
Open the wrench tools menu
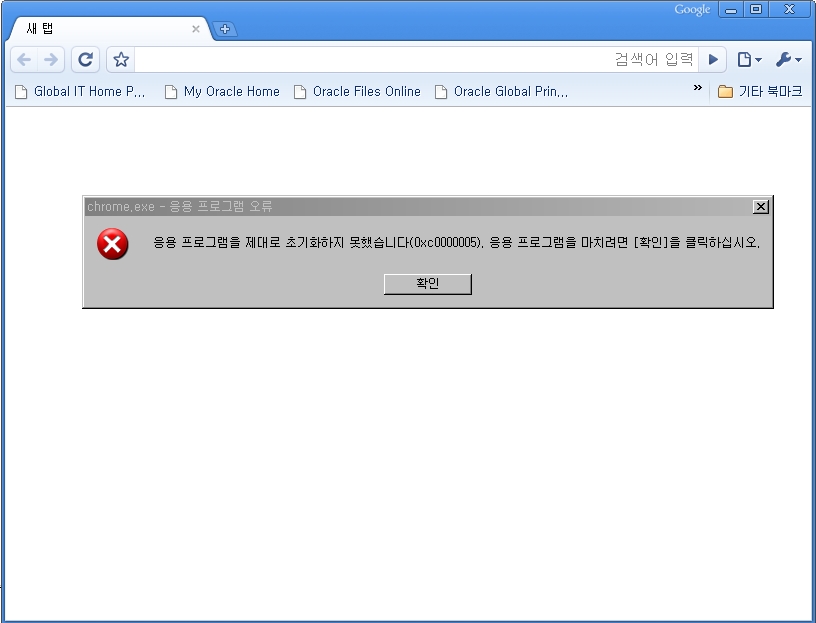coord(788,60)
